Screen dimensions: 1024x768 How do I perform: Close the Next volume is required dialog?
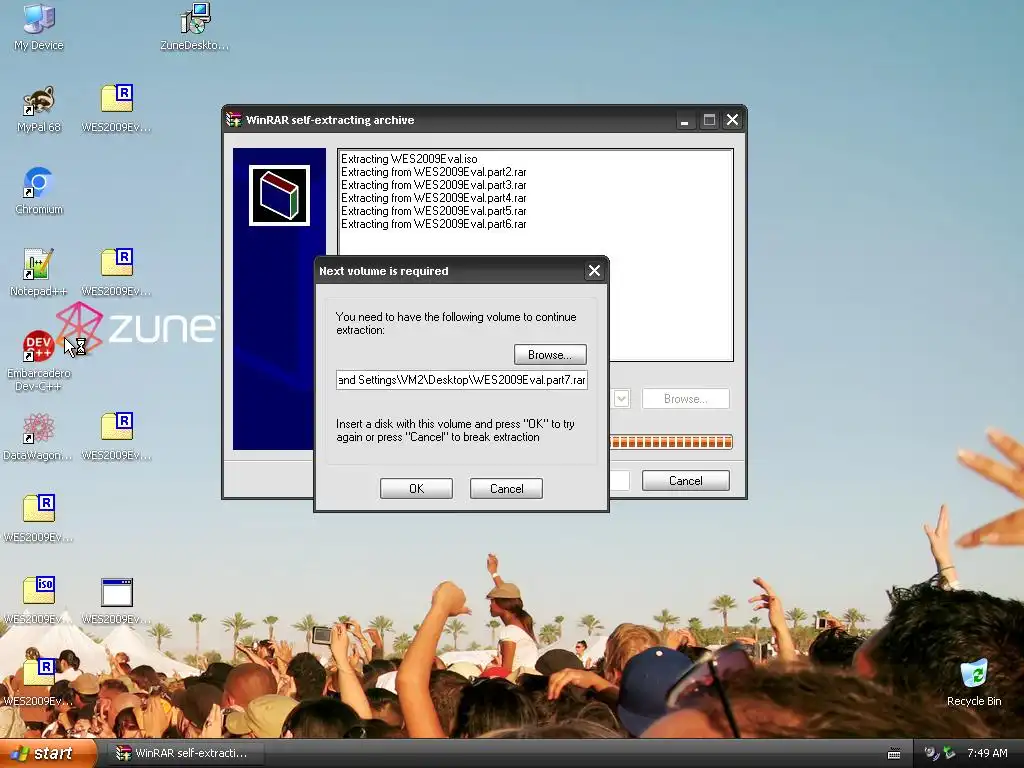594,271
